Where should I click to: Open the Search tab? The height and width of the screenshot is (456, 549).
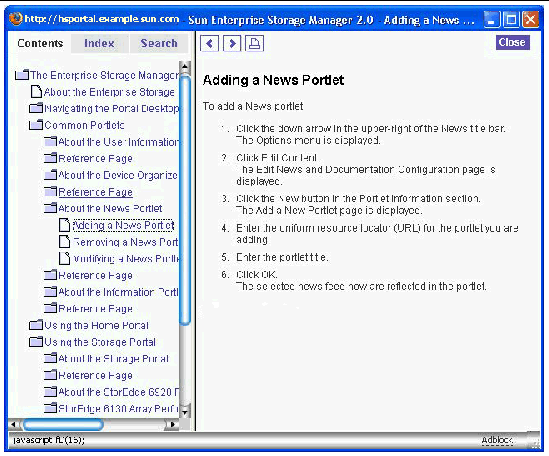click(x=159, y=43)
